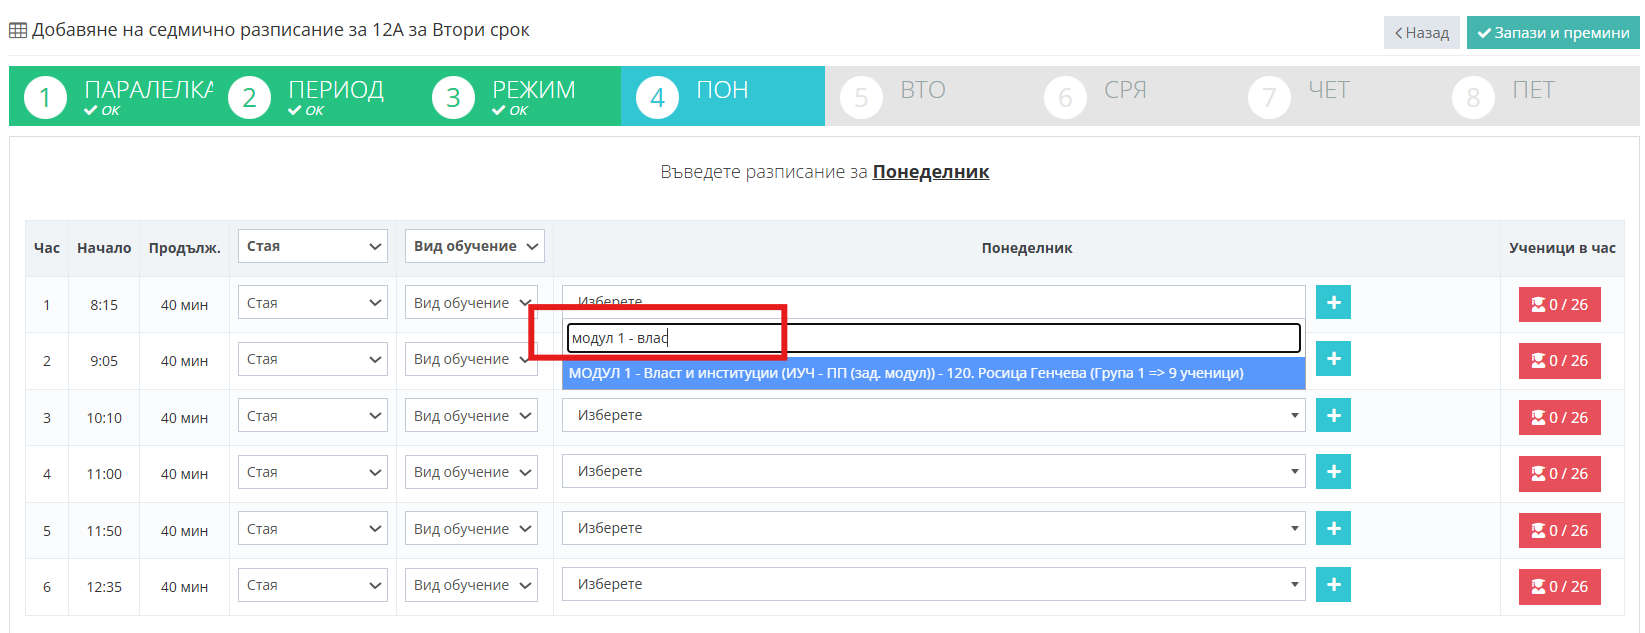Click the plus icon in row 3
The height and width of the screenshot is (633, 1645).
(x=1333, y=415)
